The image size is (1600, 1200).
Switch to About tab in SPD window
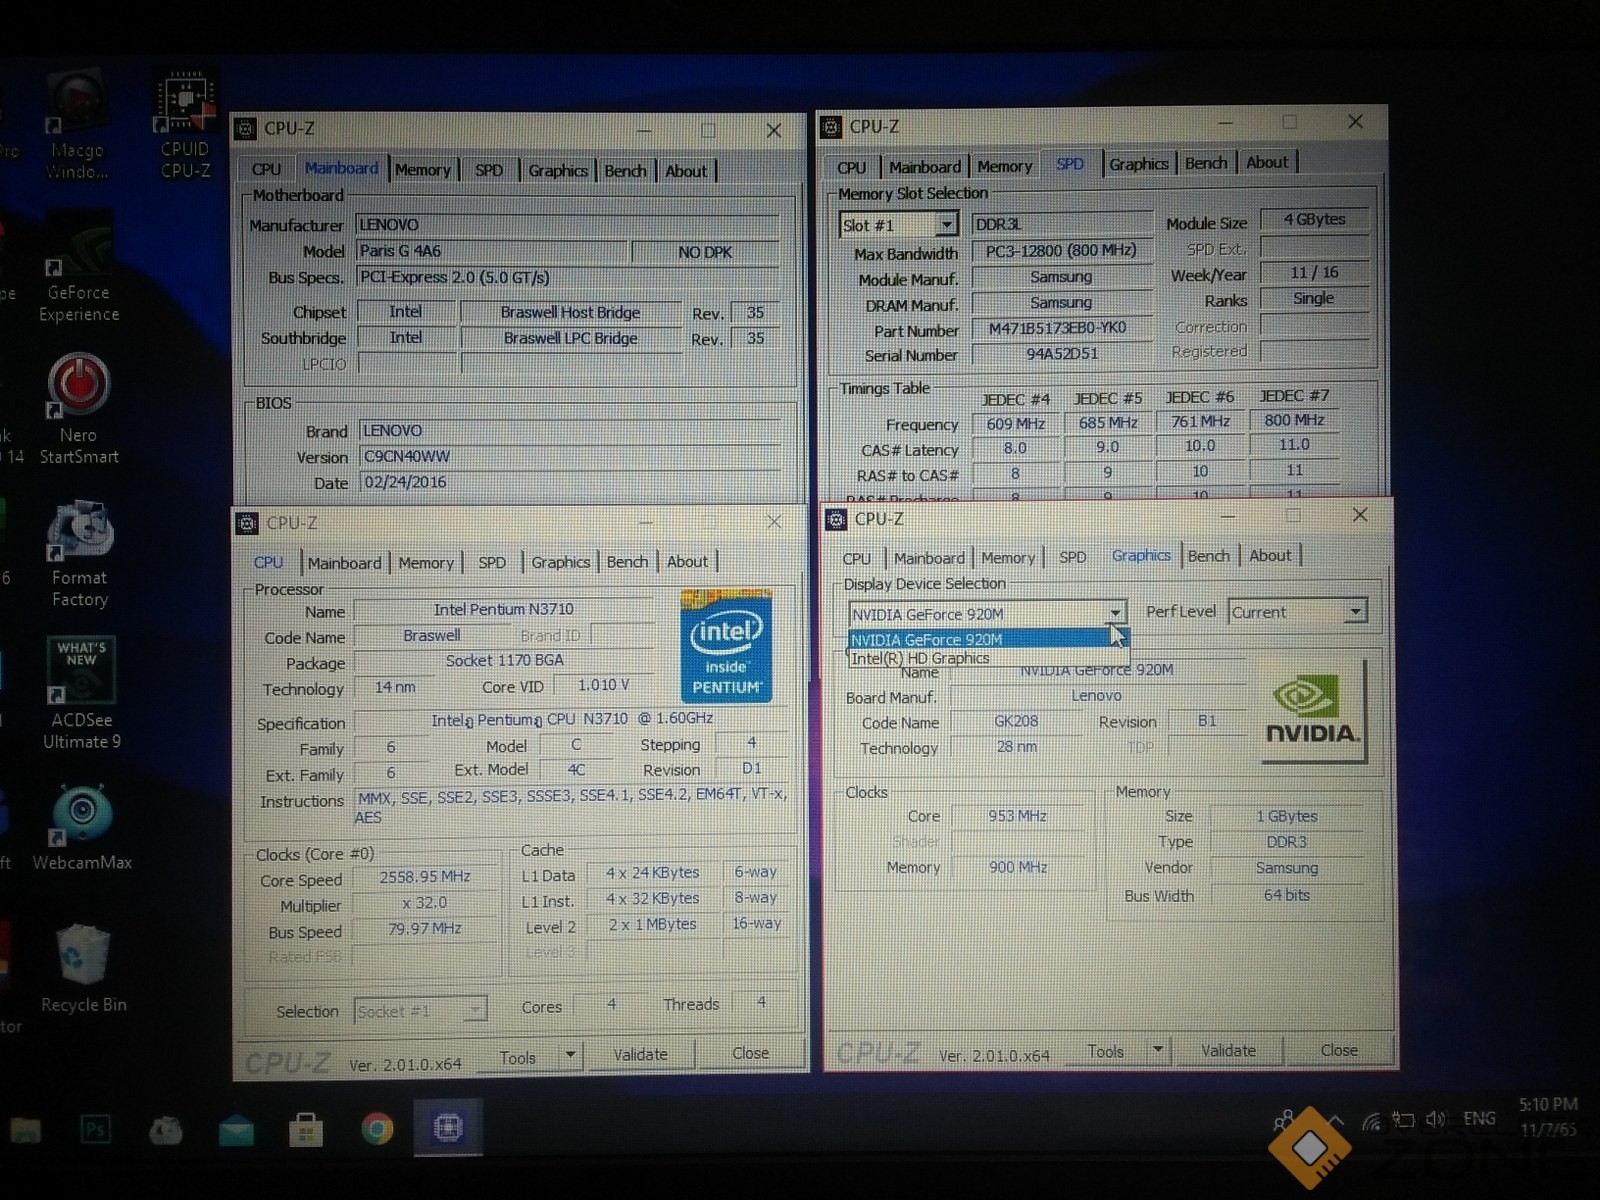pos(1267,162)
